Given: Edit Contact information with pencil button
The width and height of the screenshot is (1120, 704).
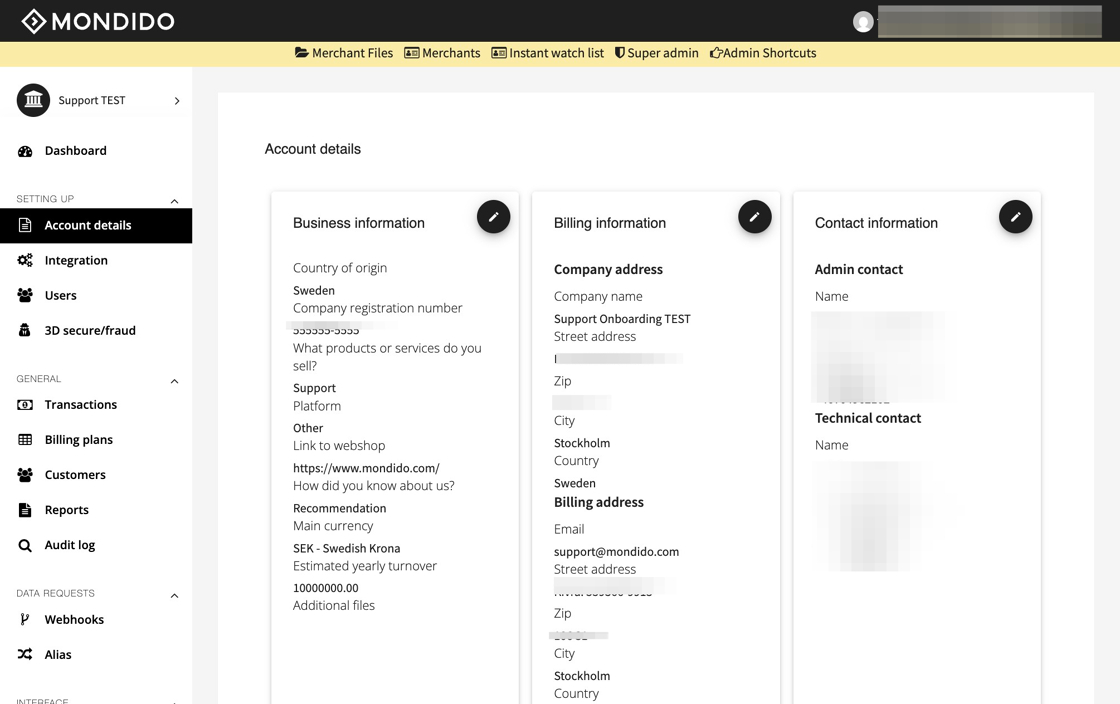Looking at the screenshot, I should coord(1015,216).
